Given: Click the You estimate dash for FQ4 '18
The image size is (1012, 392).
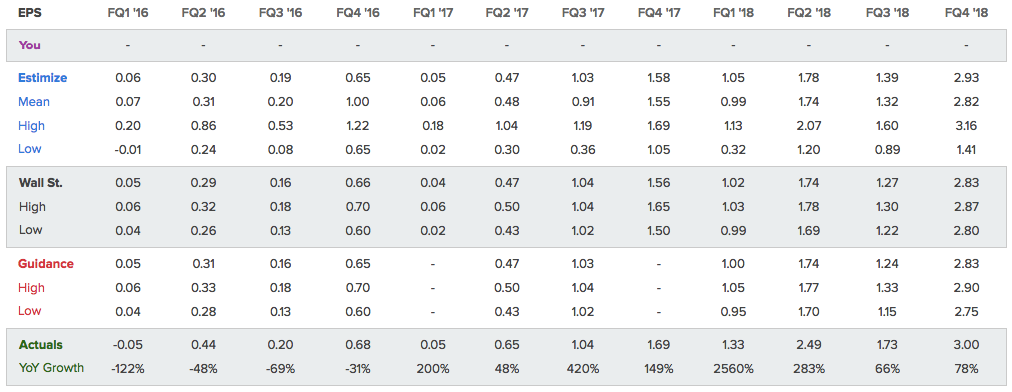Looking at the screenshot, I should point(966,46).
